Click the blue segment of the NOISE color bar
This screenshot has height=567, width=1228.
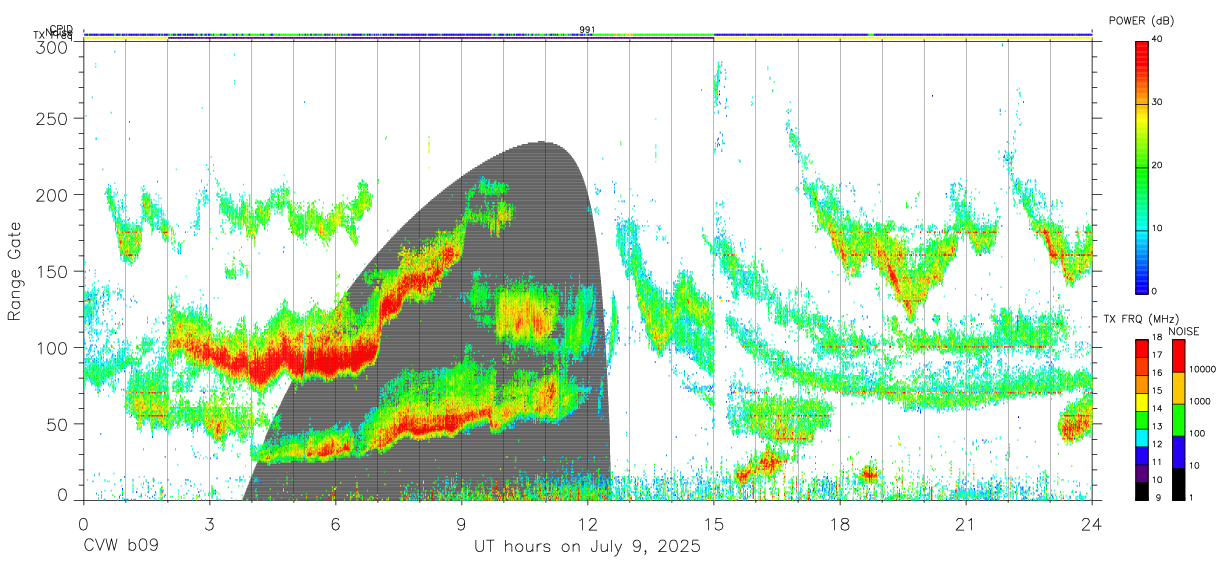[x=1178, y=452]
